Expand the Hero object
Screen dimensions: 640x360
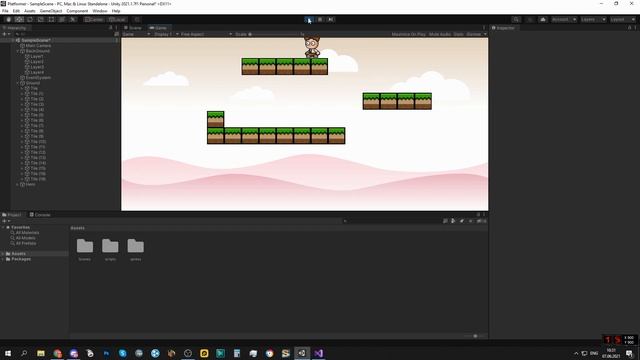tap(18, 184)
